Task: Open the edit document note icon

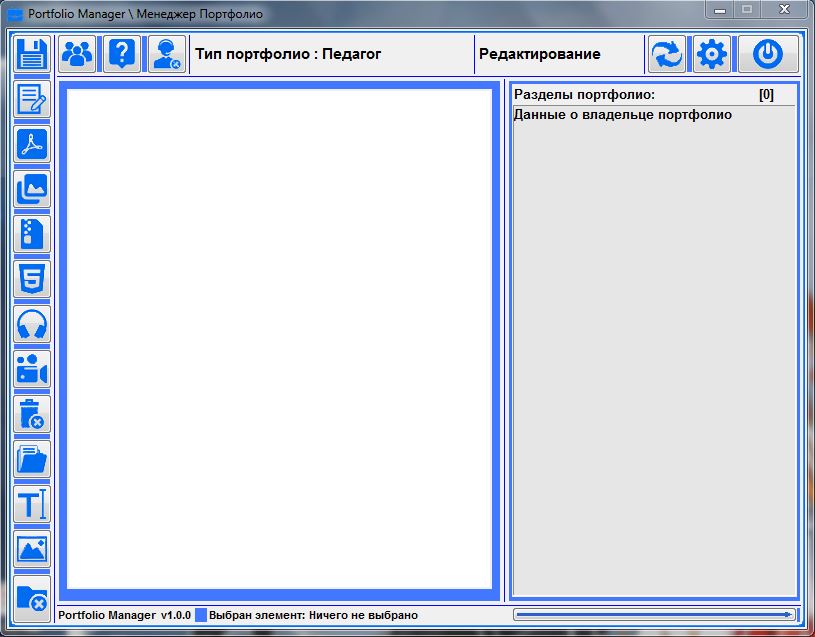Action: pos(32,99)
